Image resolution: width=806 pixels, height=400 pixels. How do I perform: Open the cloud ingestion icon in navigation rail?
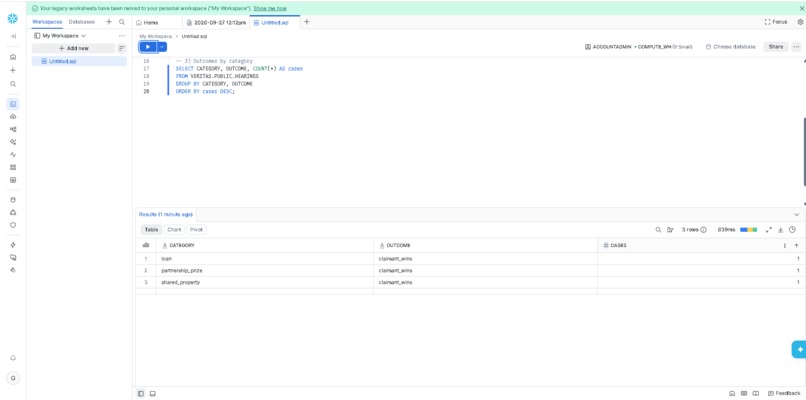tap(13, 117)
